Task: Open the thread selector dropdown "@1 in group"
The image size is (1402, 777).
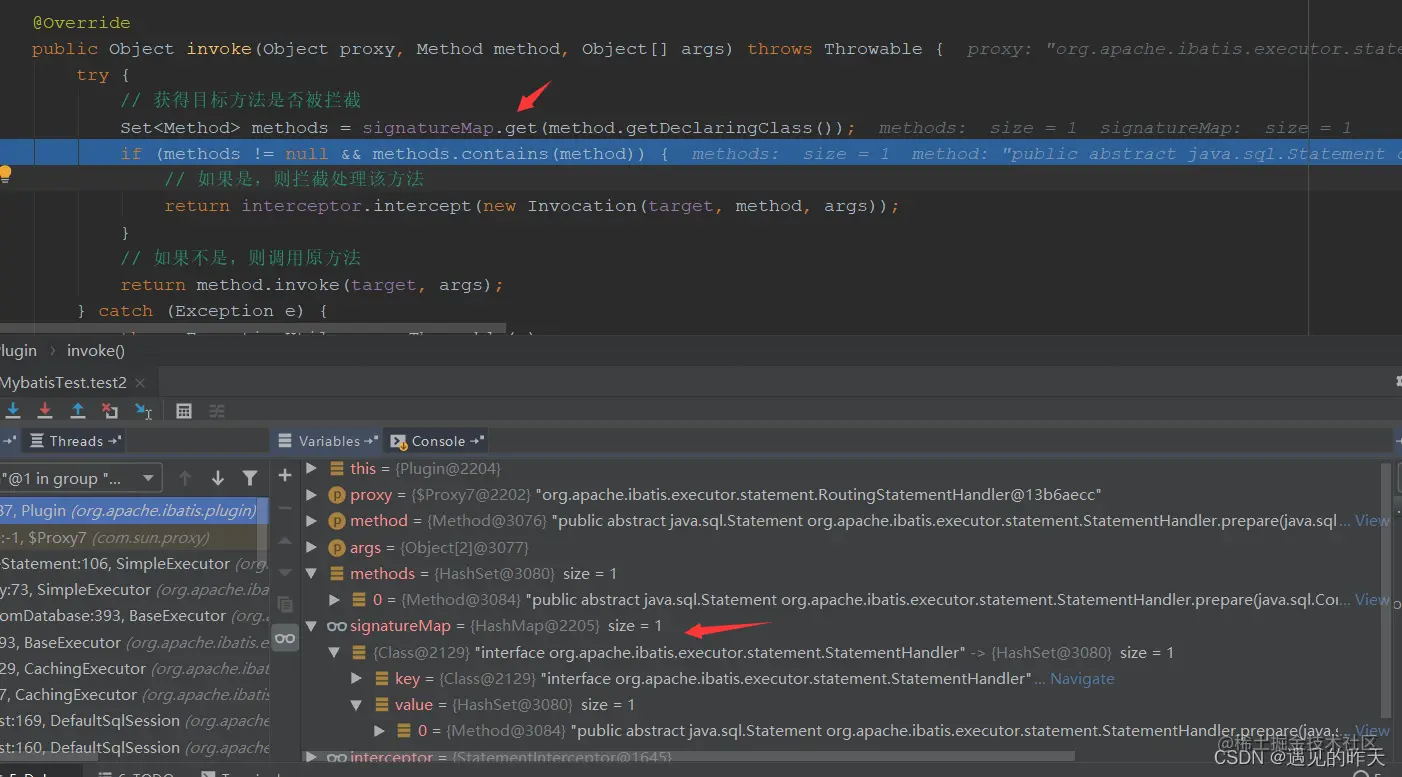Action: pos(79,478)
